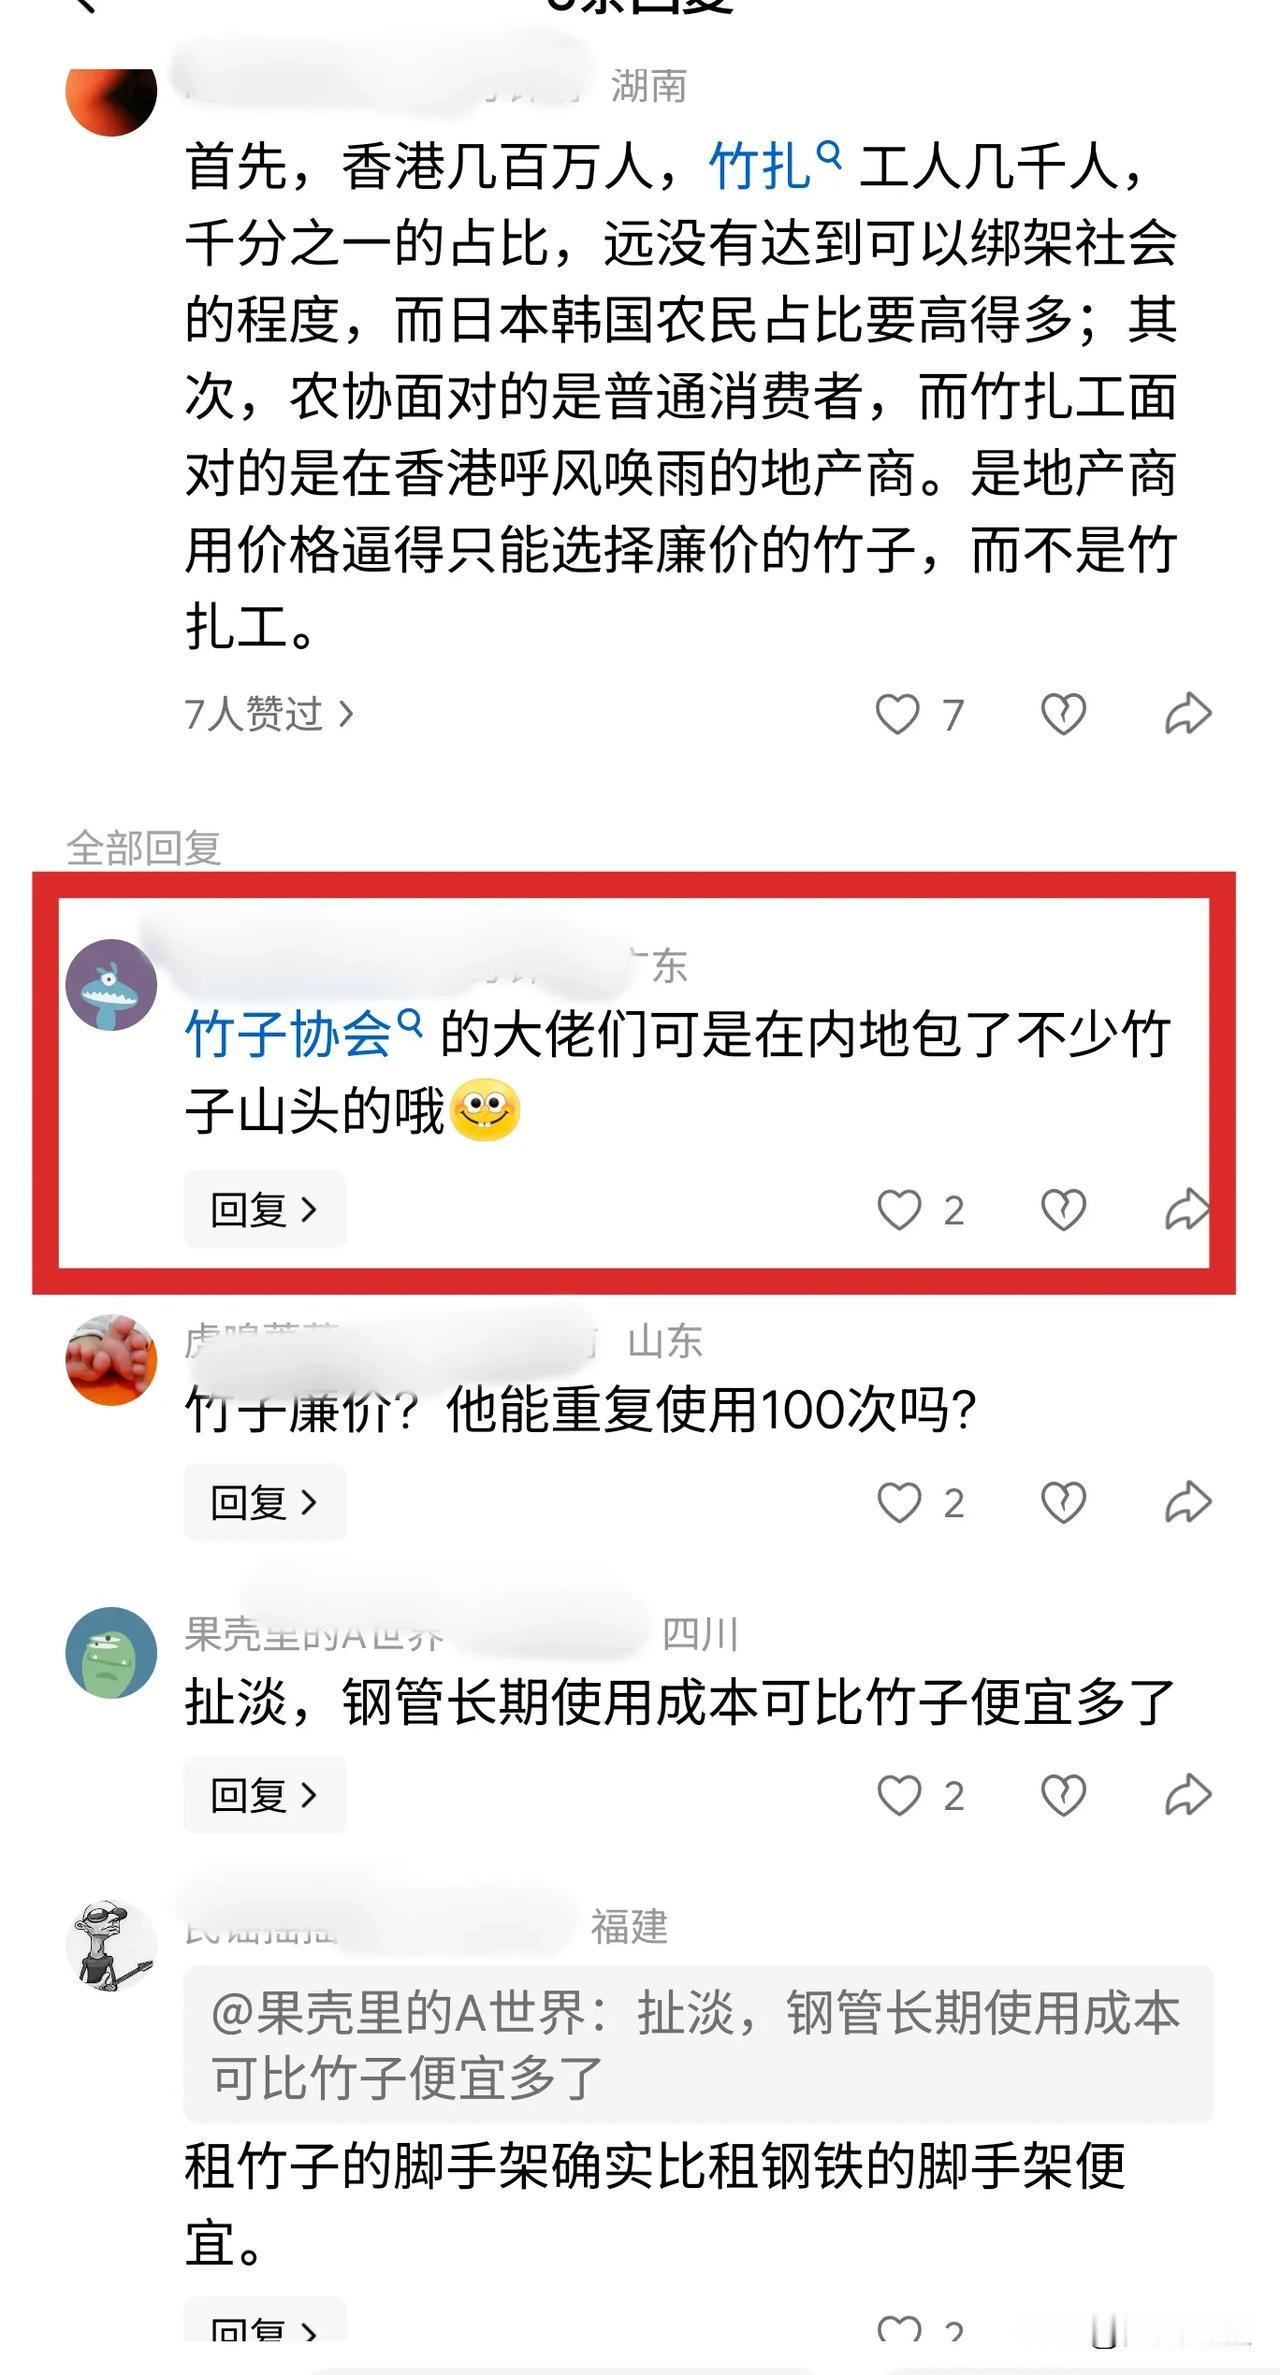Reply to the 竹子协会 comment

point(265,1210)
